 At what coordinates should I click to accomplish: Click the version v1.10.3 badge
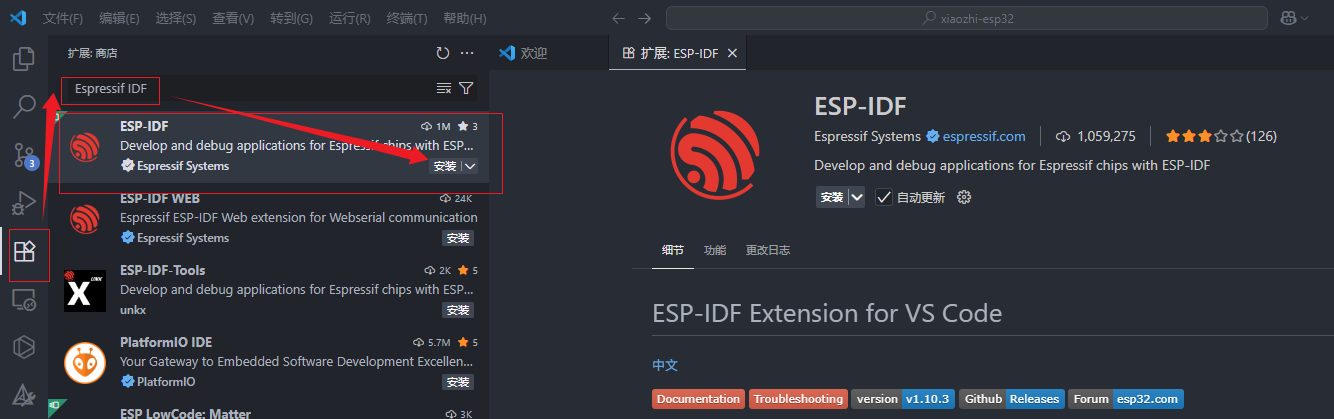pos(904,398)
